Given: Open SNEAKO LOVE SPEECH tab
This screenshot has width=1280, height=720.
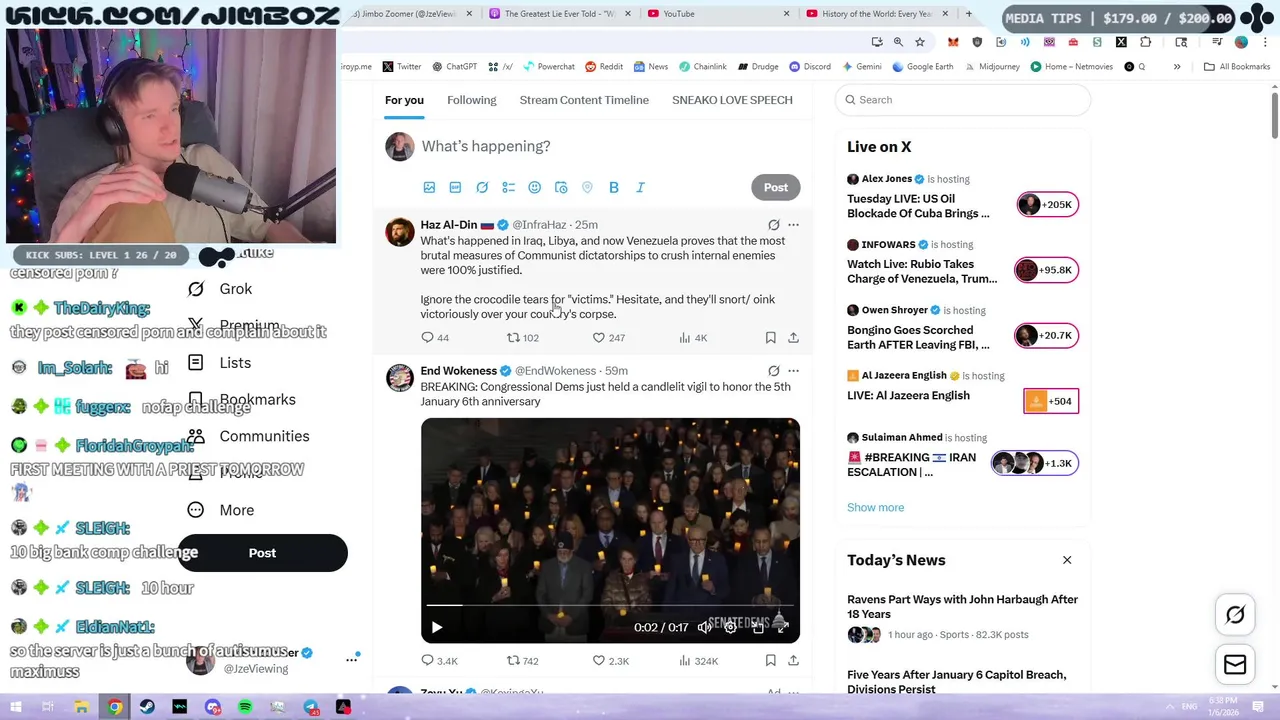Looking at the screenshot, I should 732,100.
